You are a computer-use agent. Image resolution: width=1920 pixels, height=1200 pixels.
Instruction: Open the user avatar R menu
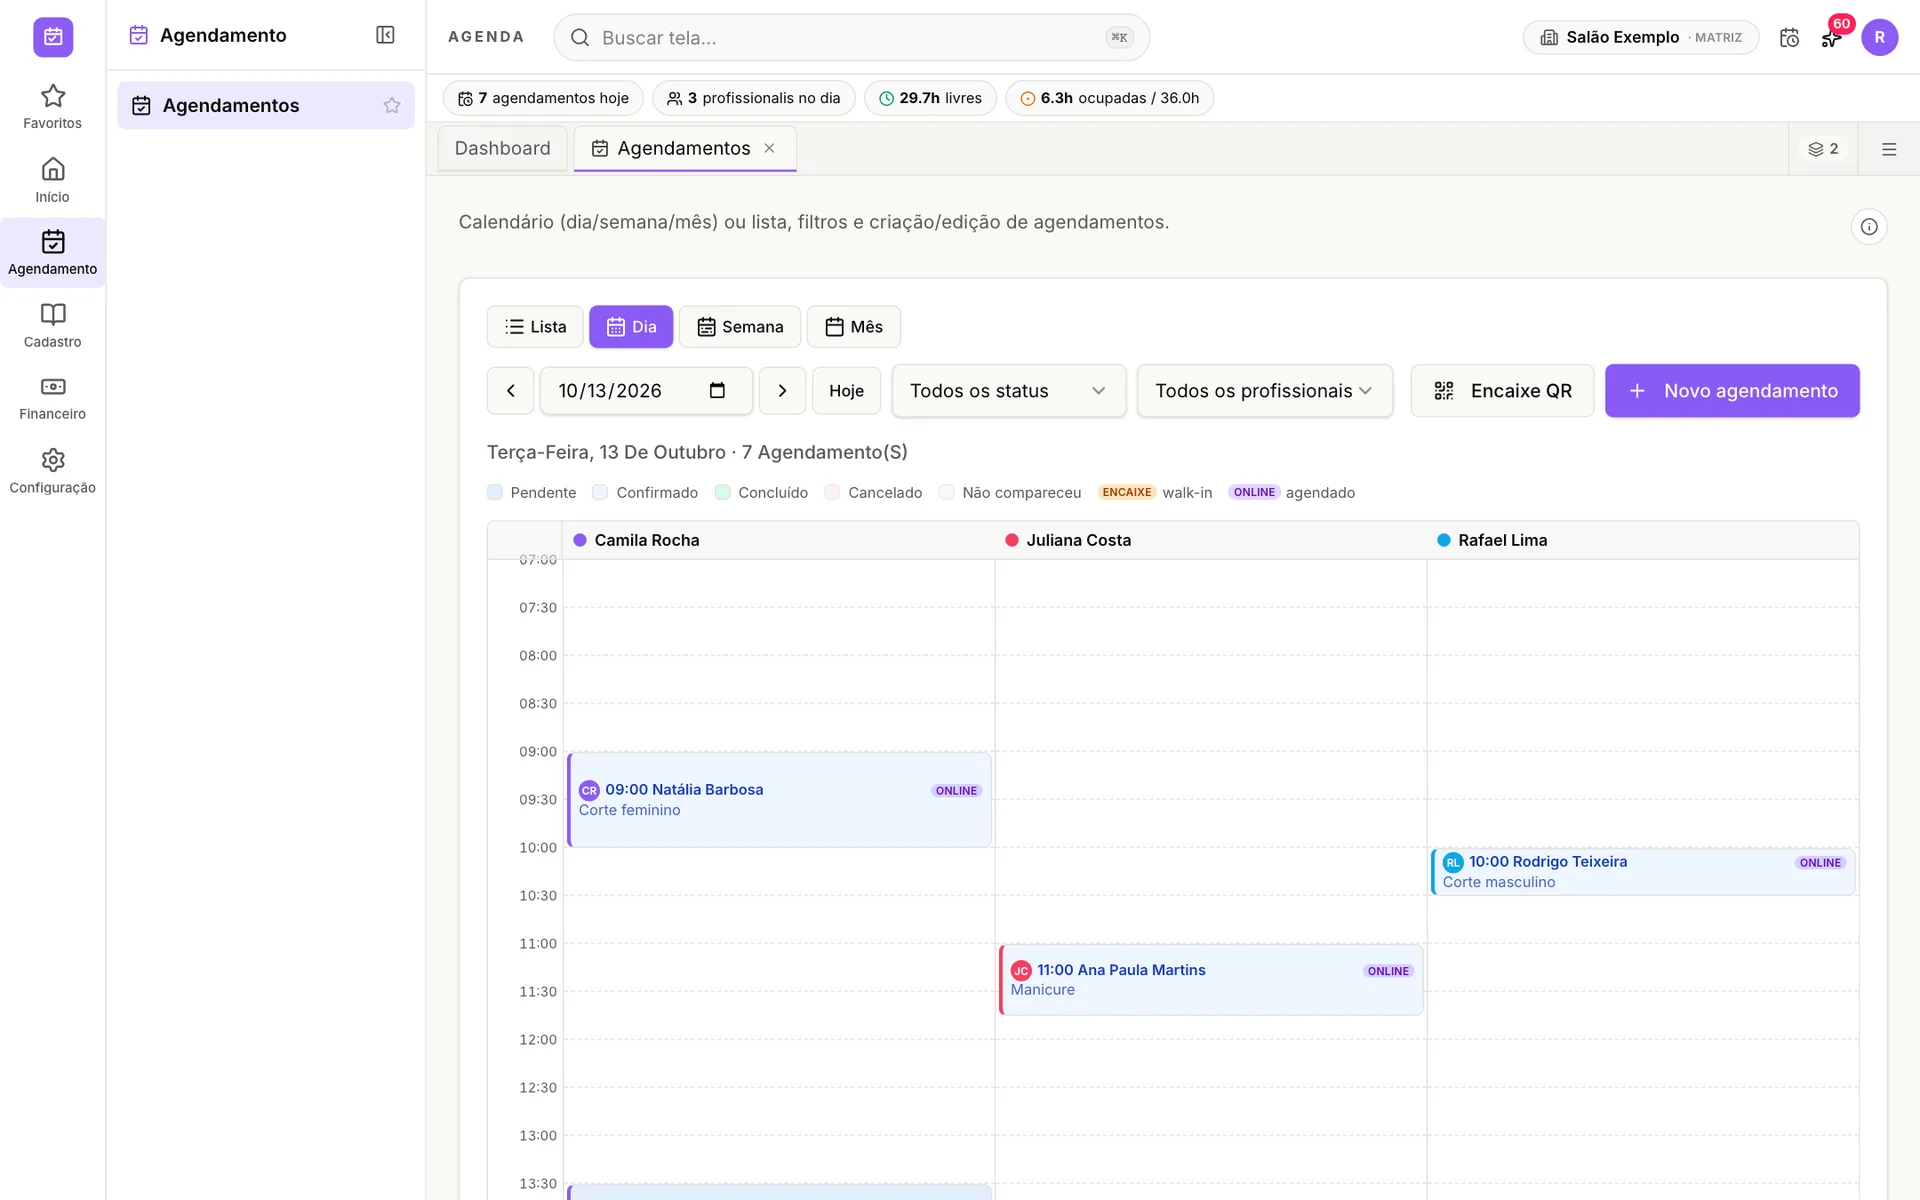pyautogui.click(x=1879, y=37)
